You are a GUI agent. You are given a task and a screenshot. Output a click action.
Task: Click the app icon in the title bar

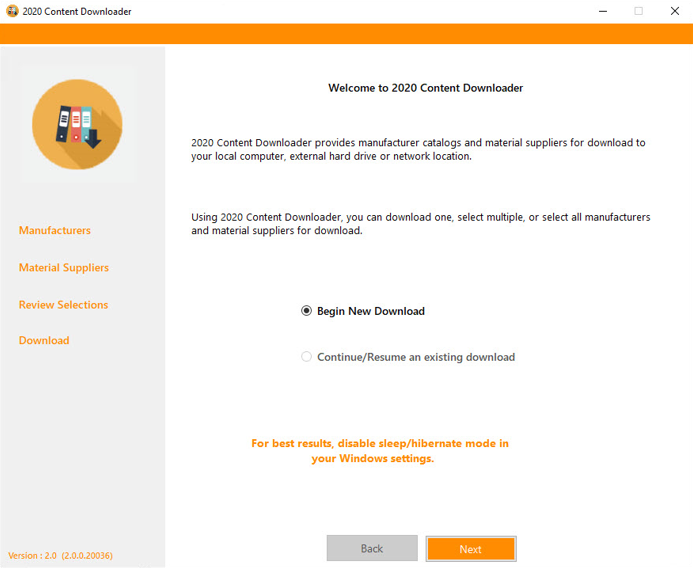click(x=12, y=11)
